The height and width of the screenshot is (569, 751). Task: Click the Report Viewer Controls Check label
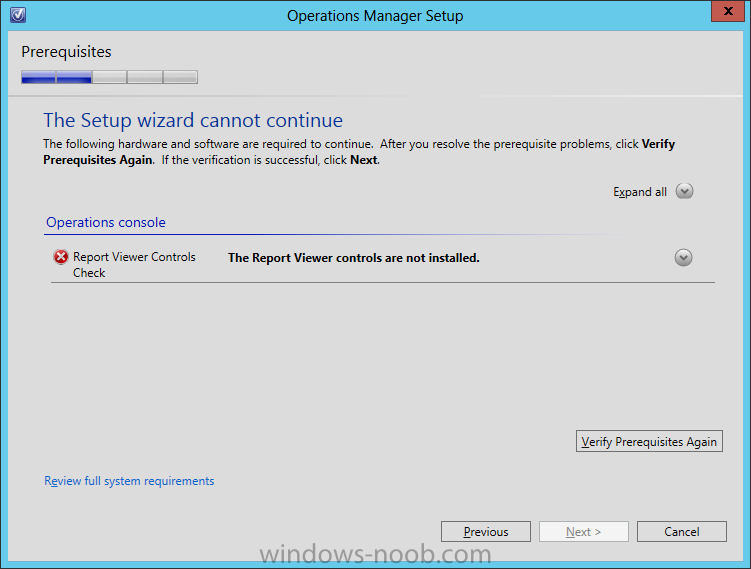pos(134,264)
